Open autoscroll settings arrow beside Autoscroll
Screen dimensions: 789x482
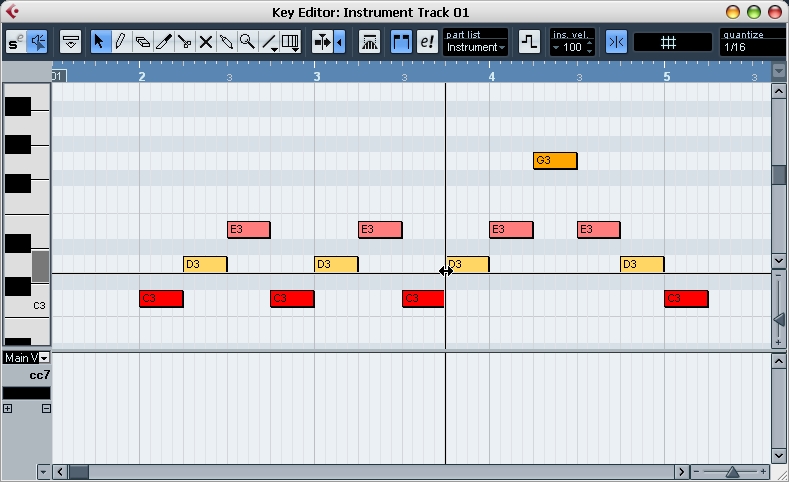point(340,42)
